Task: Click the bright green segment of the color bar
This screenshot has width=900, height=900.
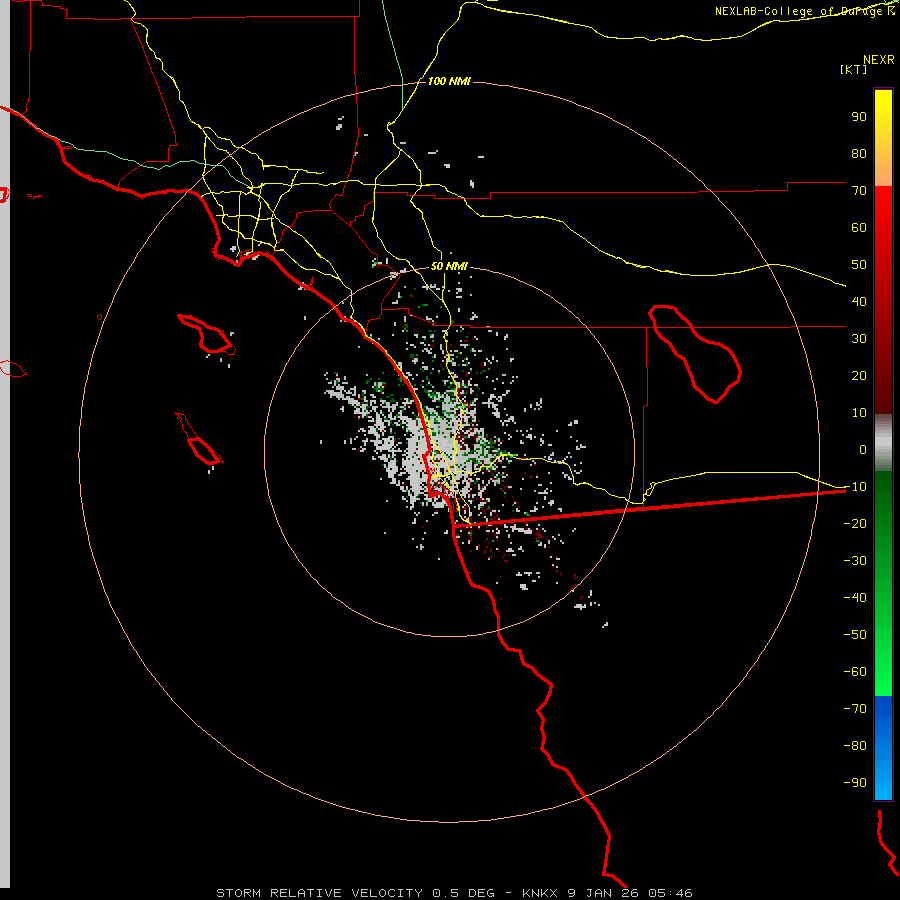Action: pyautogui.click(x=883, y=583)
